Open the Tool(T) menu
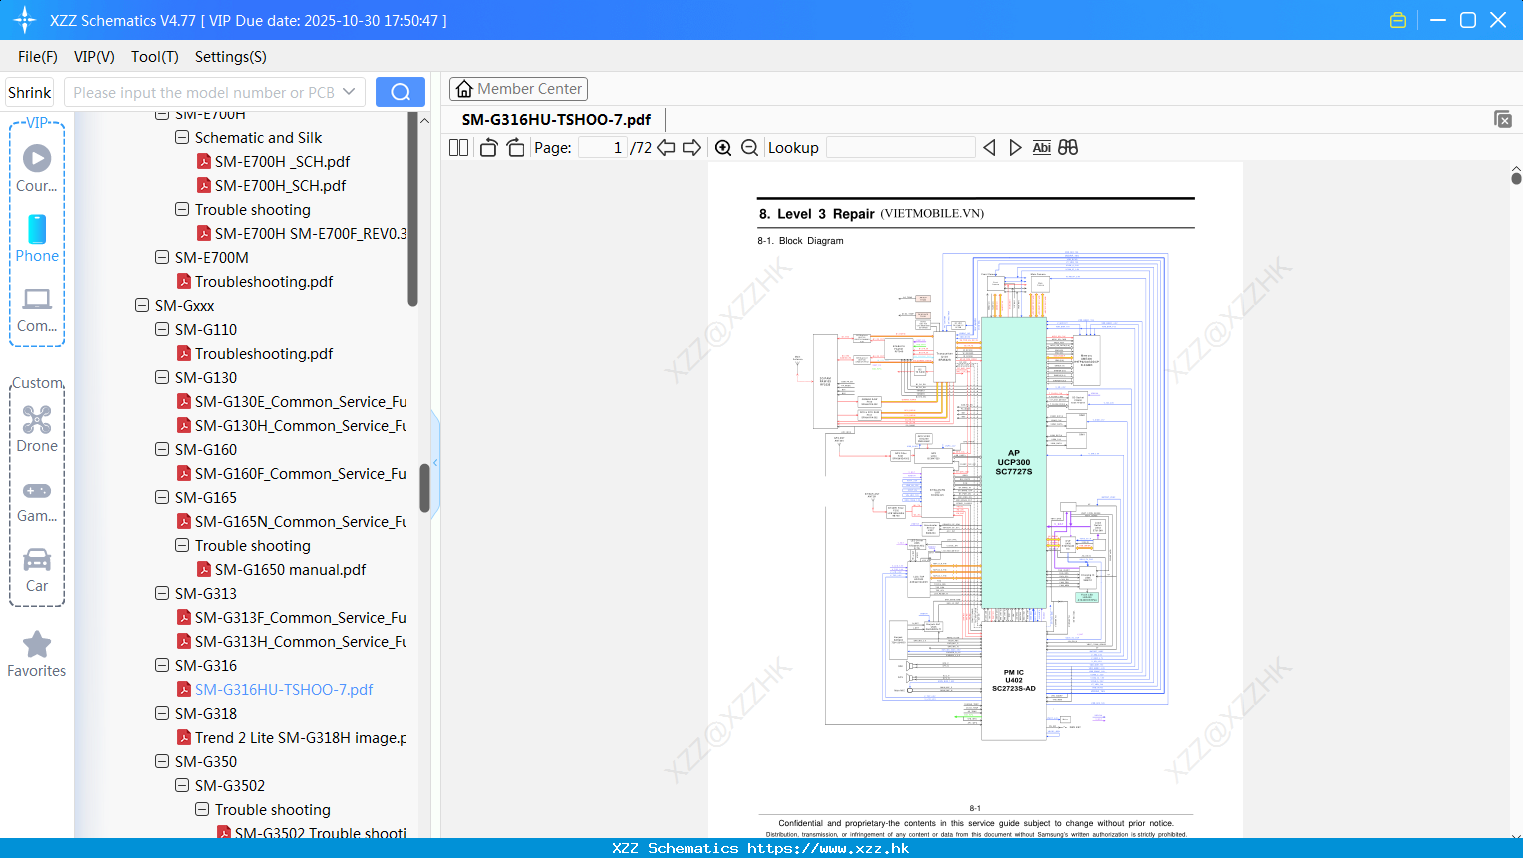The width and height of the screenshot is (1523, 858). [x=154, y=57]
